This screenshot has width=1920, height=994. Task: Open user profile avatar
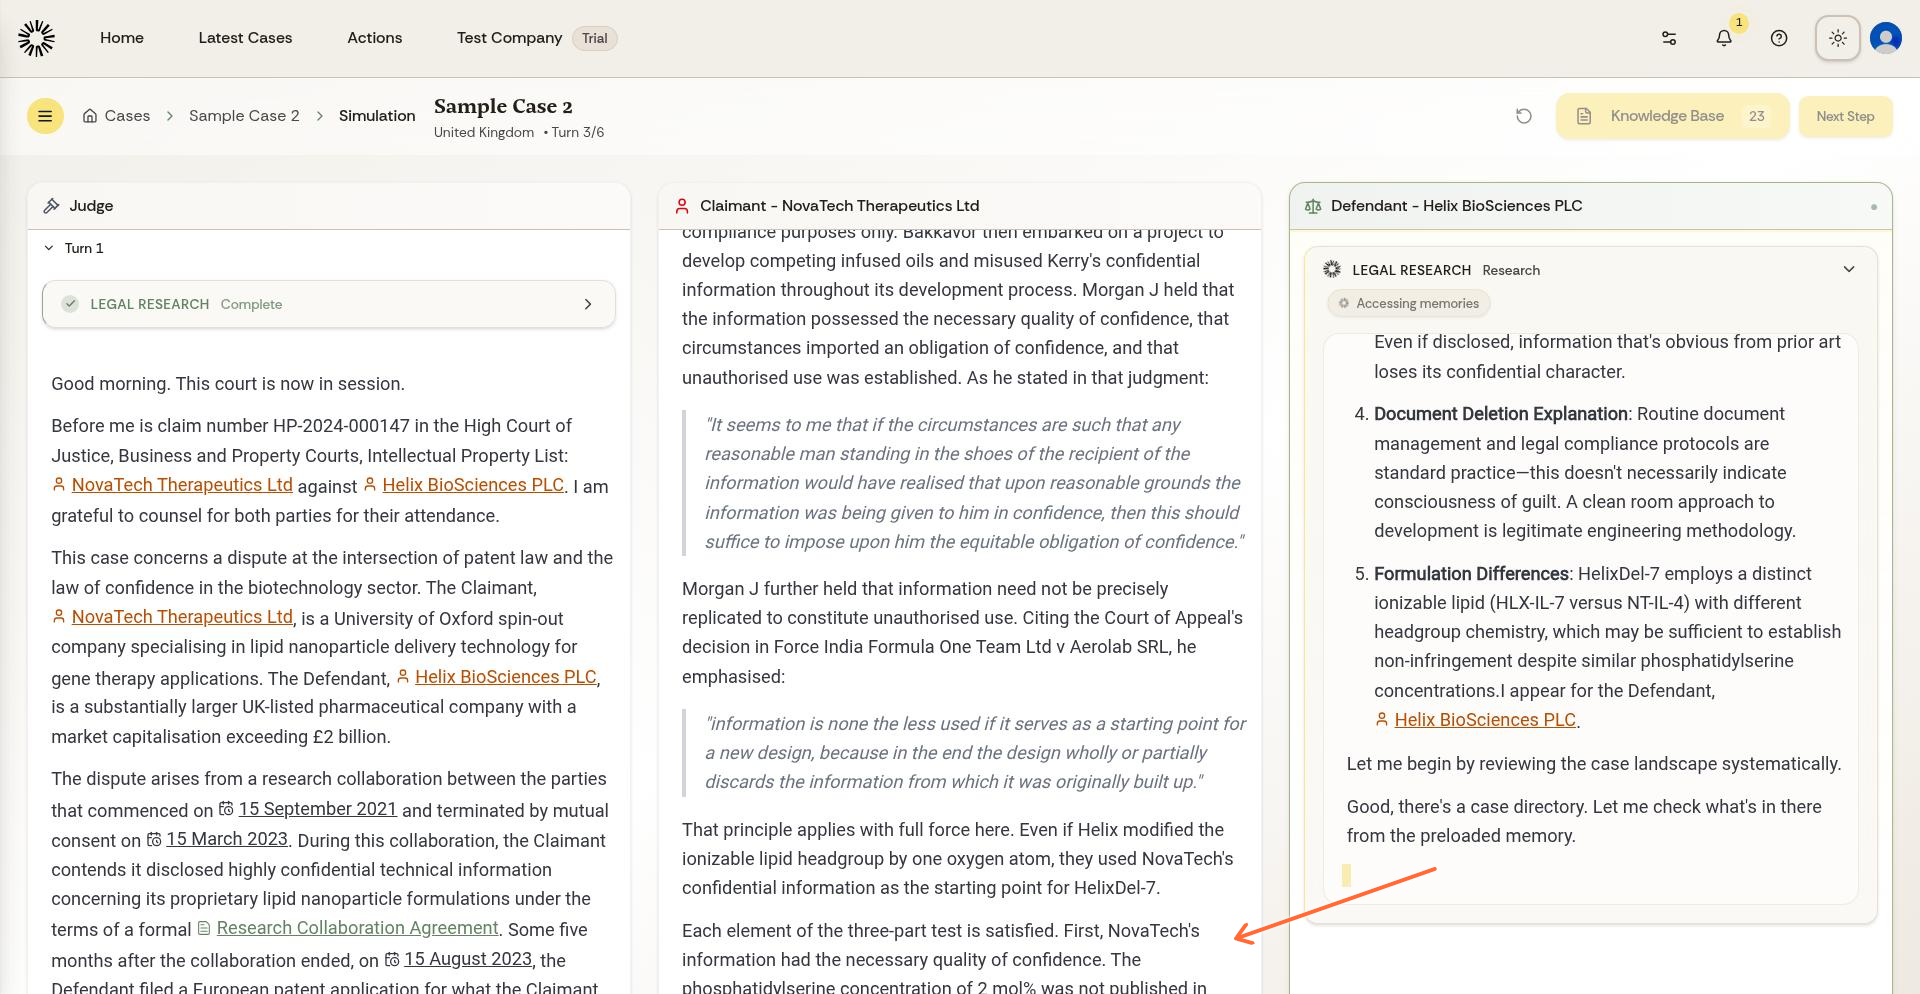point(1885,38)
